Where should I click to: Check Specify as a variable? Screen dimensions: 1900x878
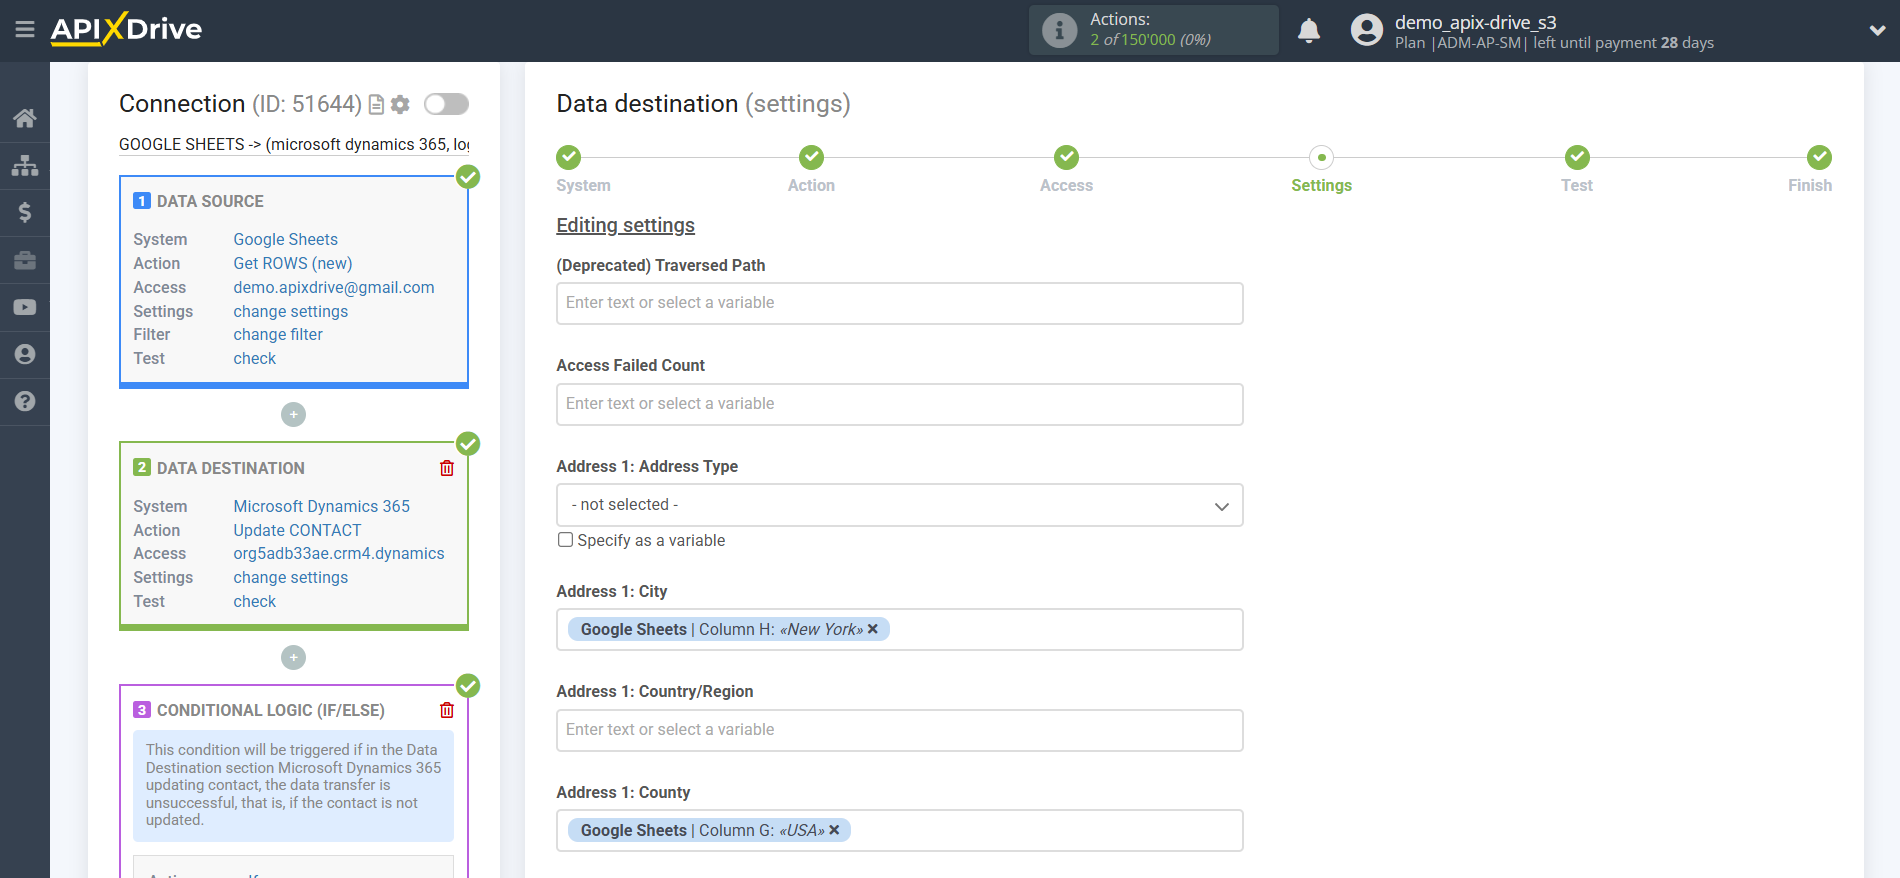pos(566,540)
